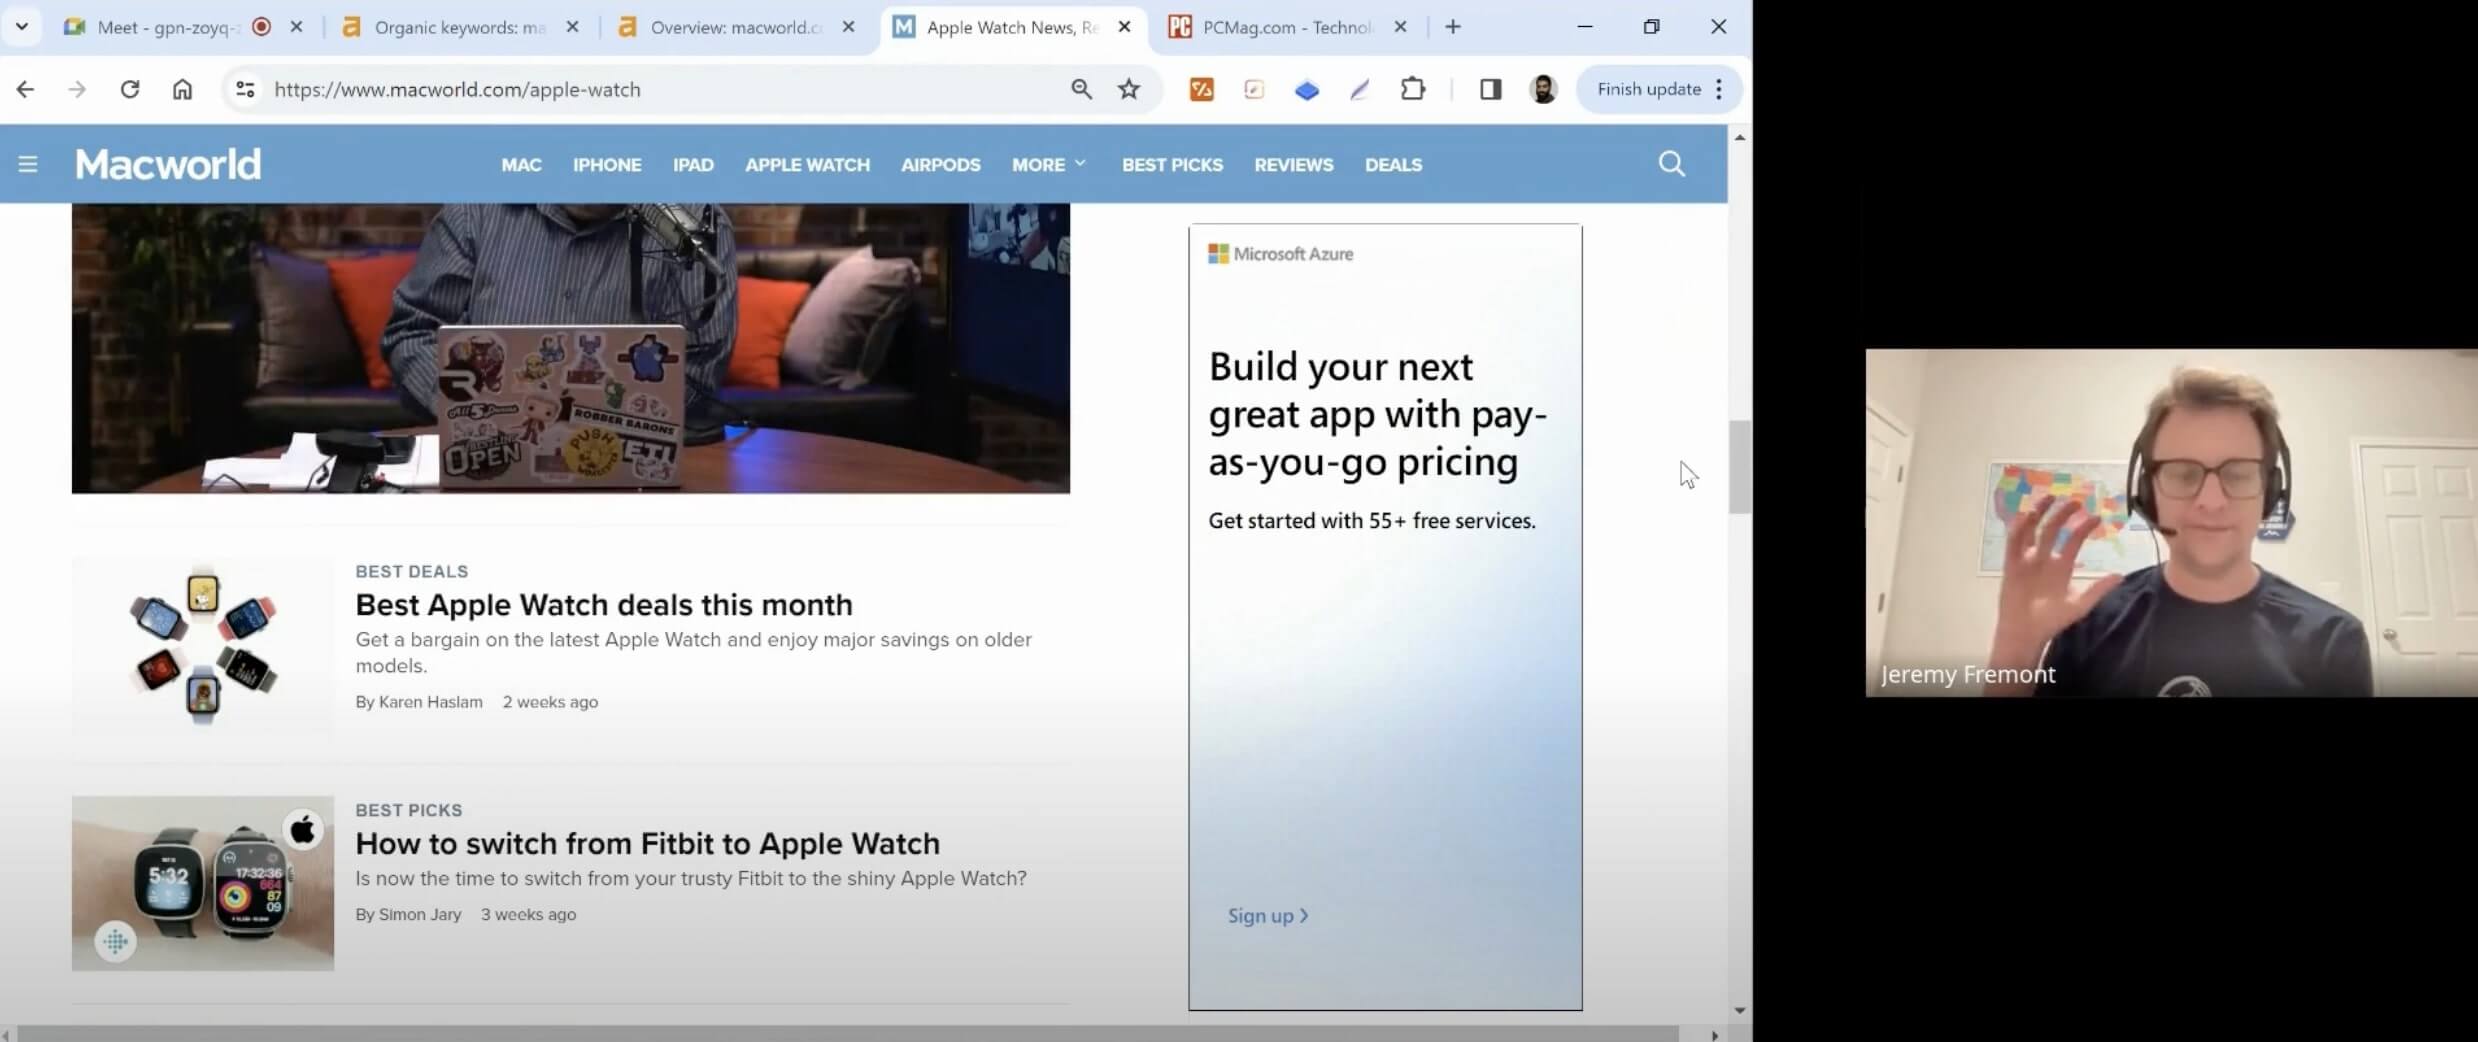Open a new browser tab
The height and width of the screenshot is (1042, 2478).
pos(1453,27)
